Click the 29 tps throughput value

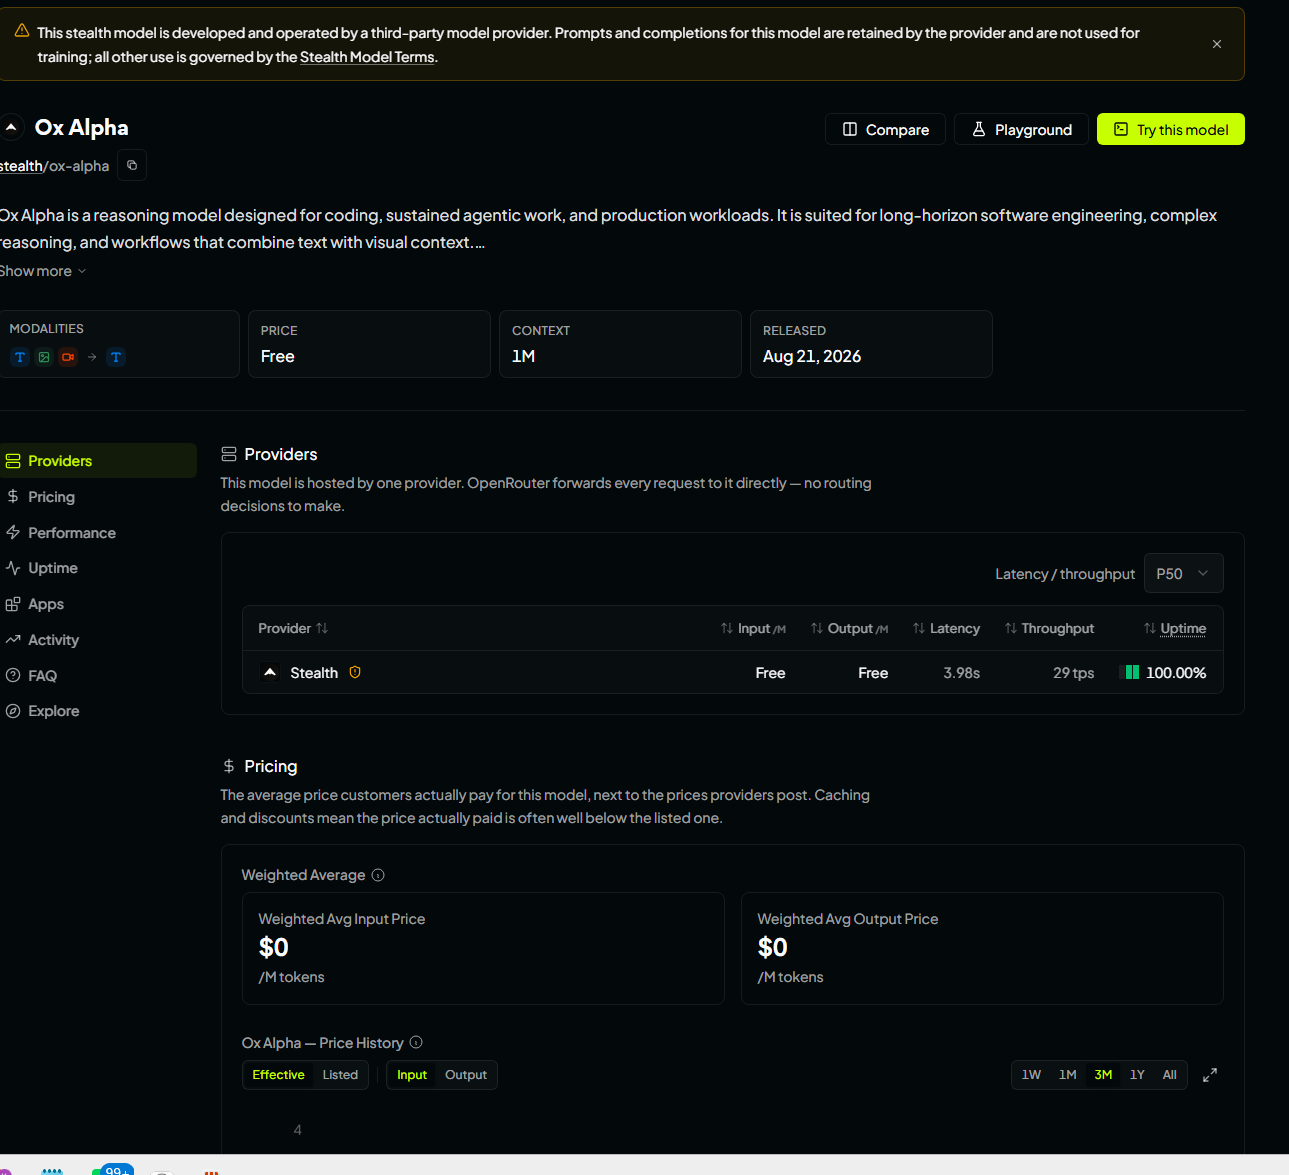point(1074,673)
